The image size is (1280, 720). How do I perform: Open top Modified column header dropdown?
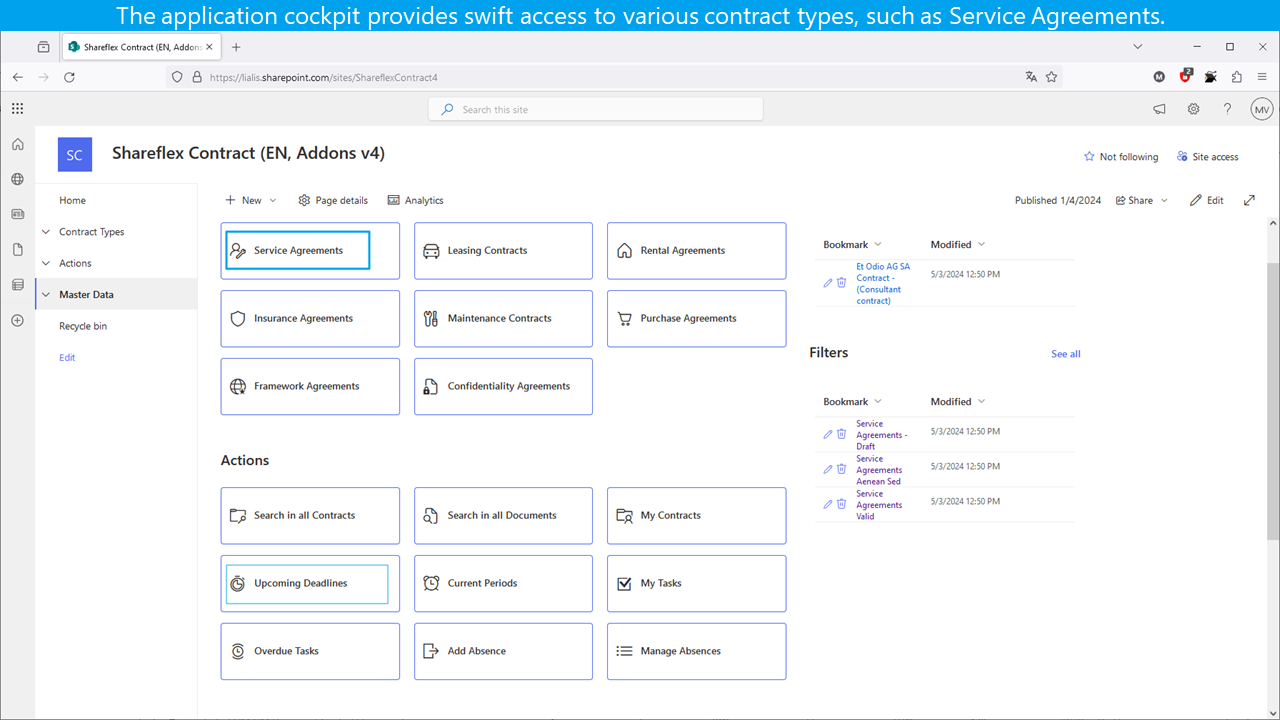(x=958, y=244)
